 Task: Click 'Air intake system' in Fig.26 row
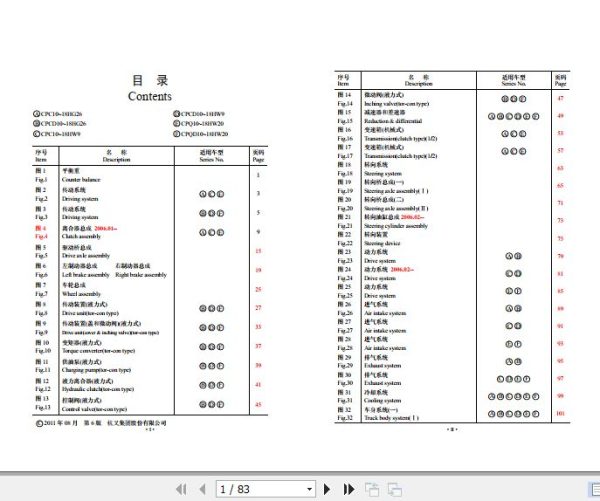coord(385,313)
